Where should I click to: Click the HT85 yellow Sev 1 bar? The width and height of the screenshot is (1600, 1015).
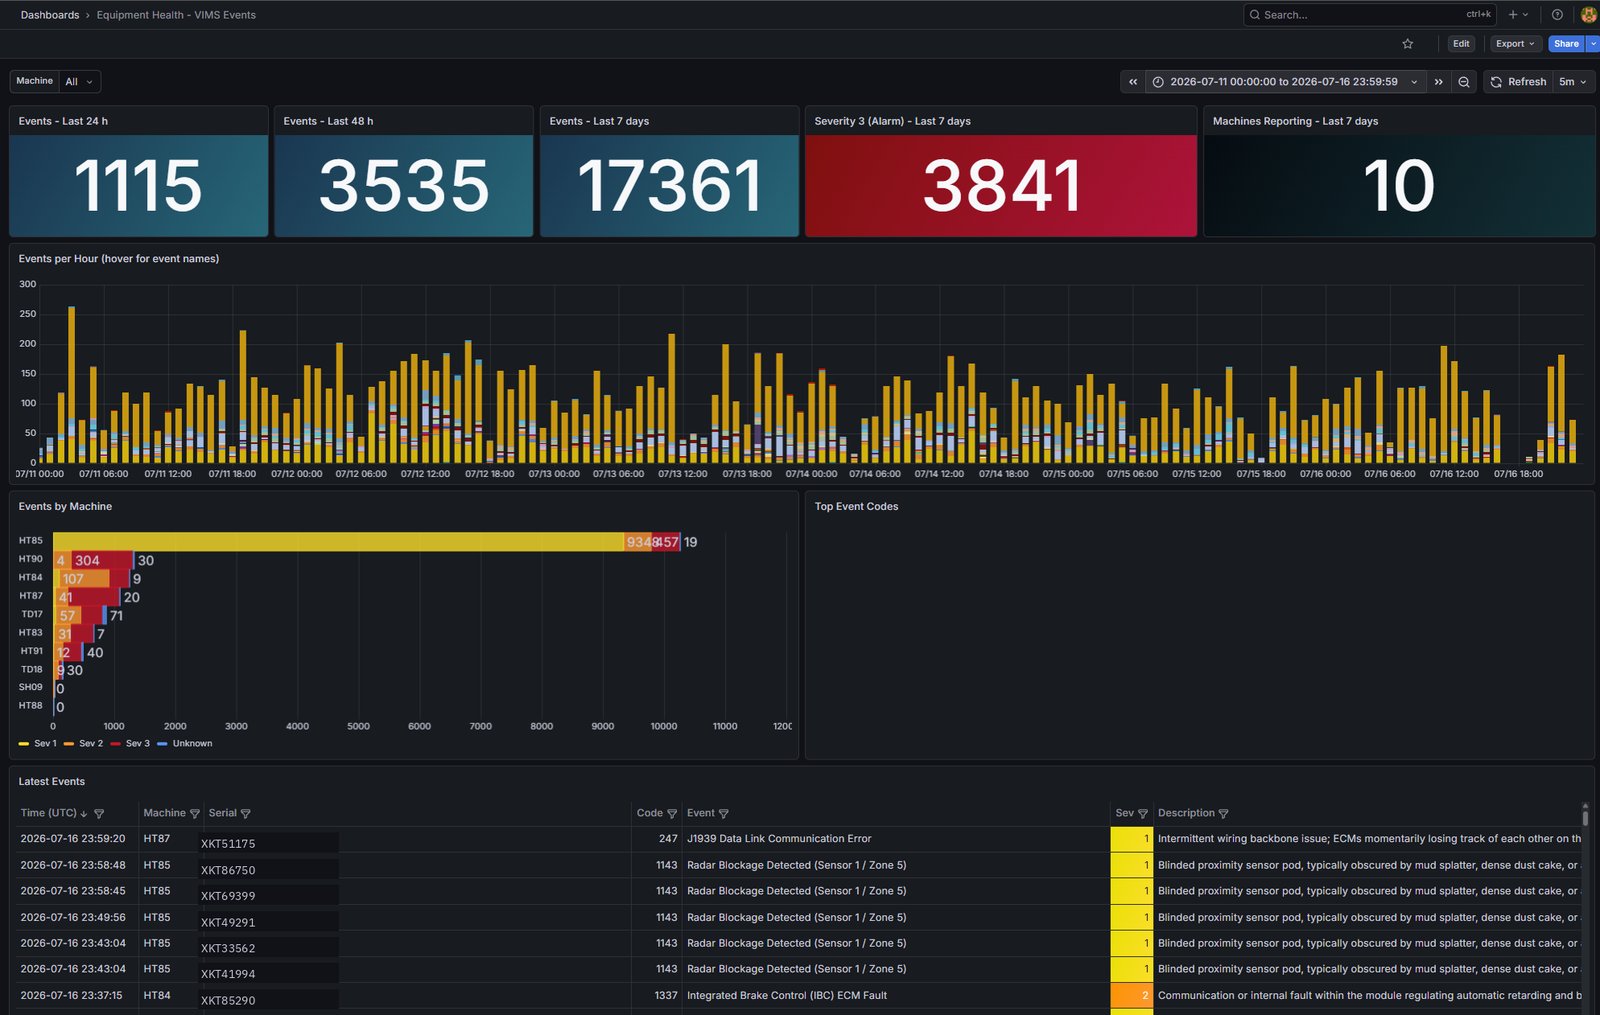pyautogui.click(x=339, y=542)
